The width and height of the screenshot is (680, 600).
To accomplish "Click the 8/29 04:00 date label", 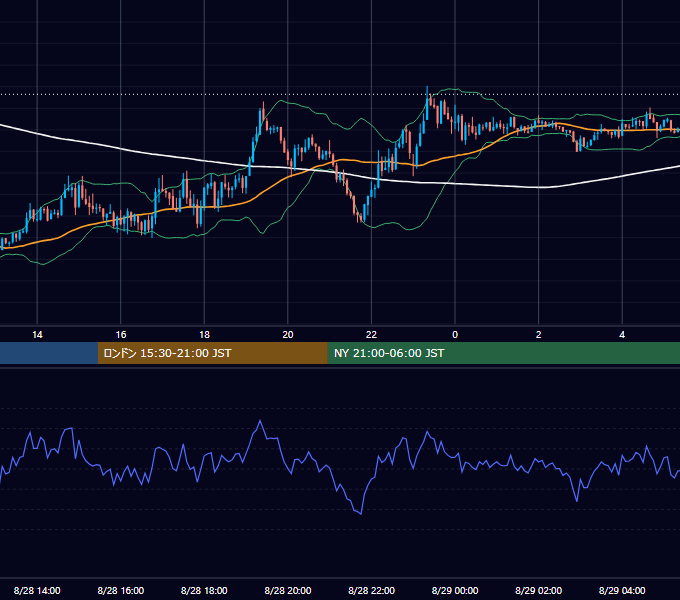I will (x=622, y=590).
